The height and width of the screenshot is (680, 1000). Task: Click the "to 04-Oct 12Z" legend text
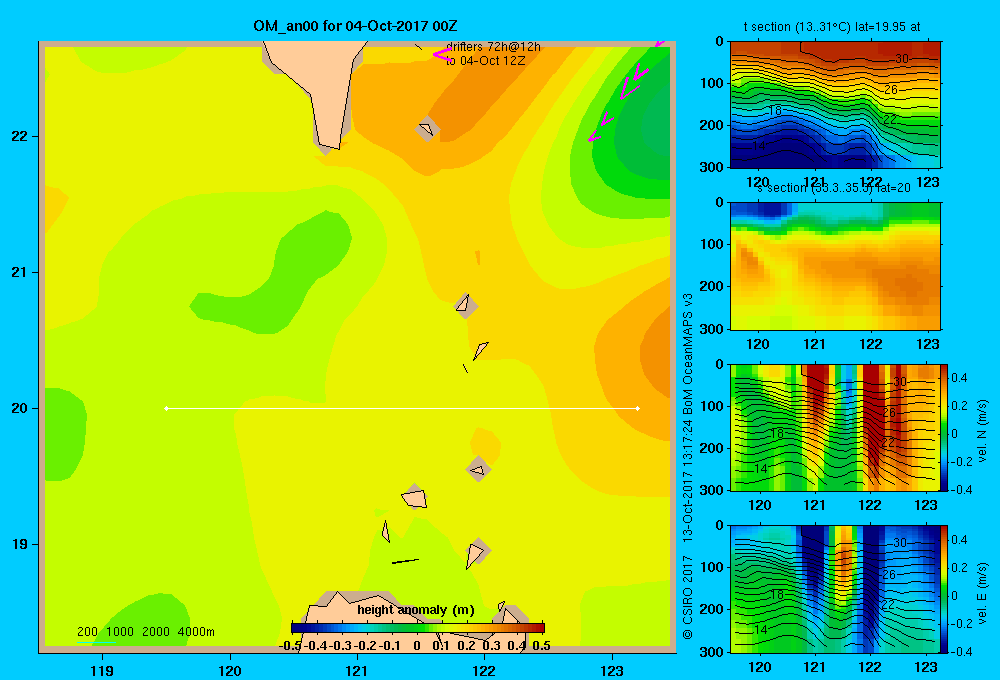click(485, 61)
